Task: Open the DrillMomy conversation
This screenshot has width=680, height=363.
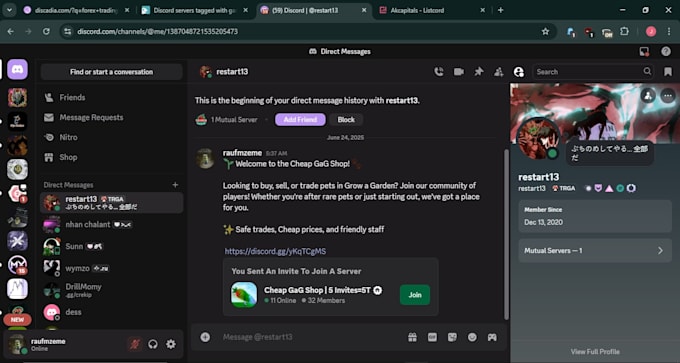Action: tap(112, 290)
